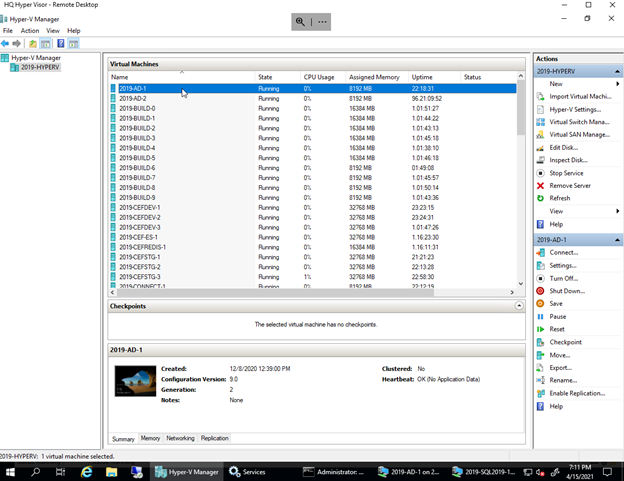
Task: Click the horizontal scroll right arrow
Action: pos(512,292)
